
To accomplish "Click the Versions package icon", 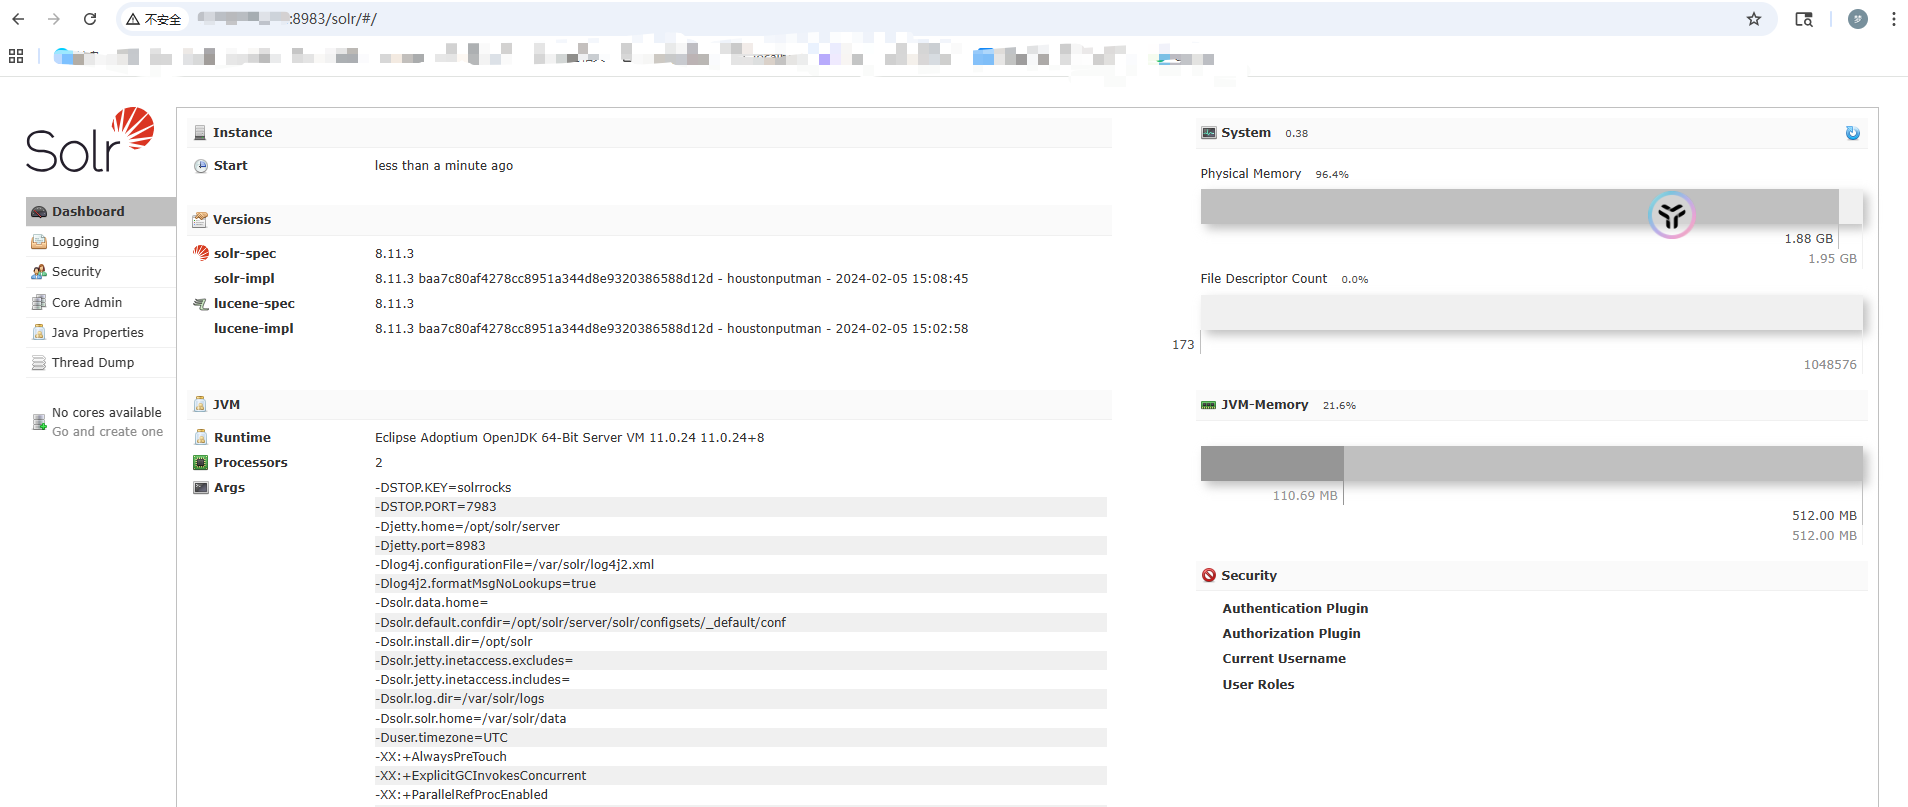I will pyautogui.click(x=200, y=219).
